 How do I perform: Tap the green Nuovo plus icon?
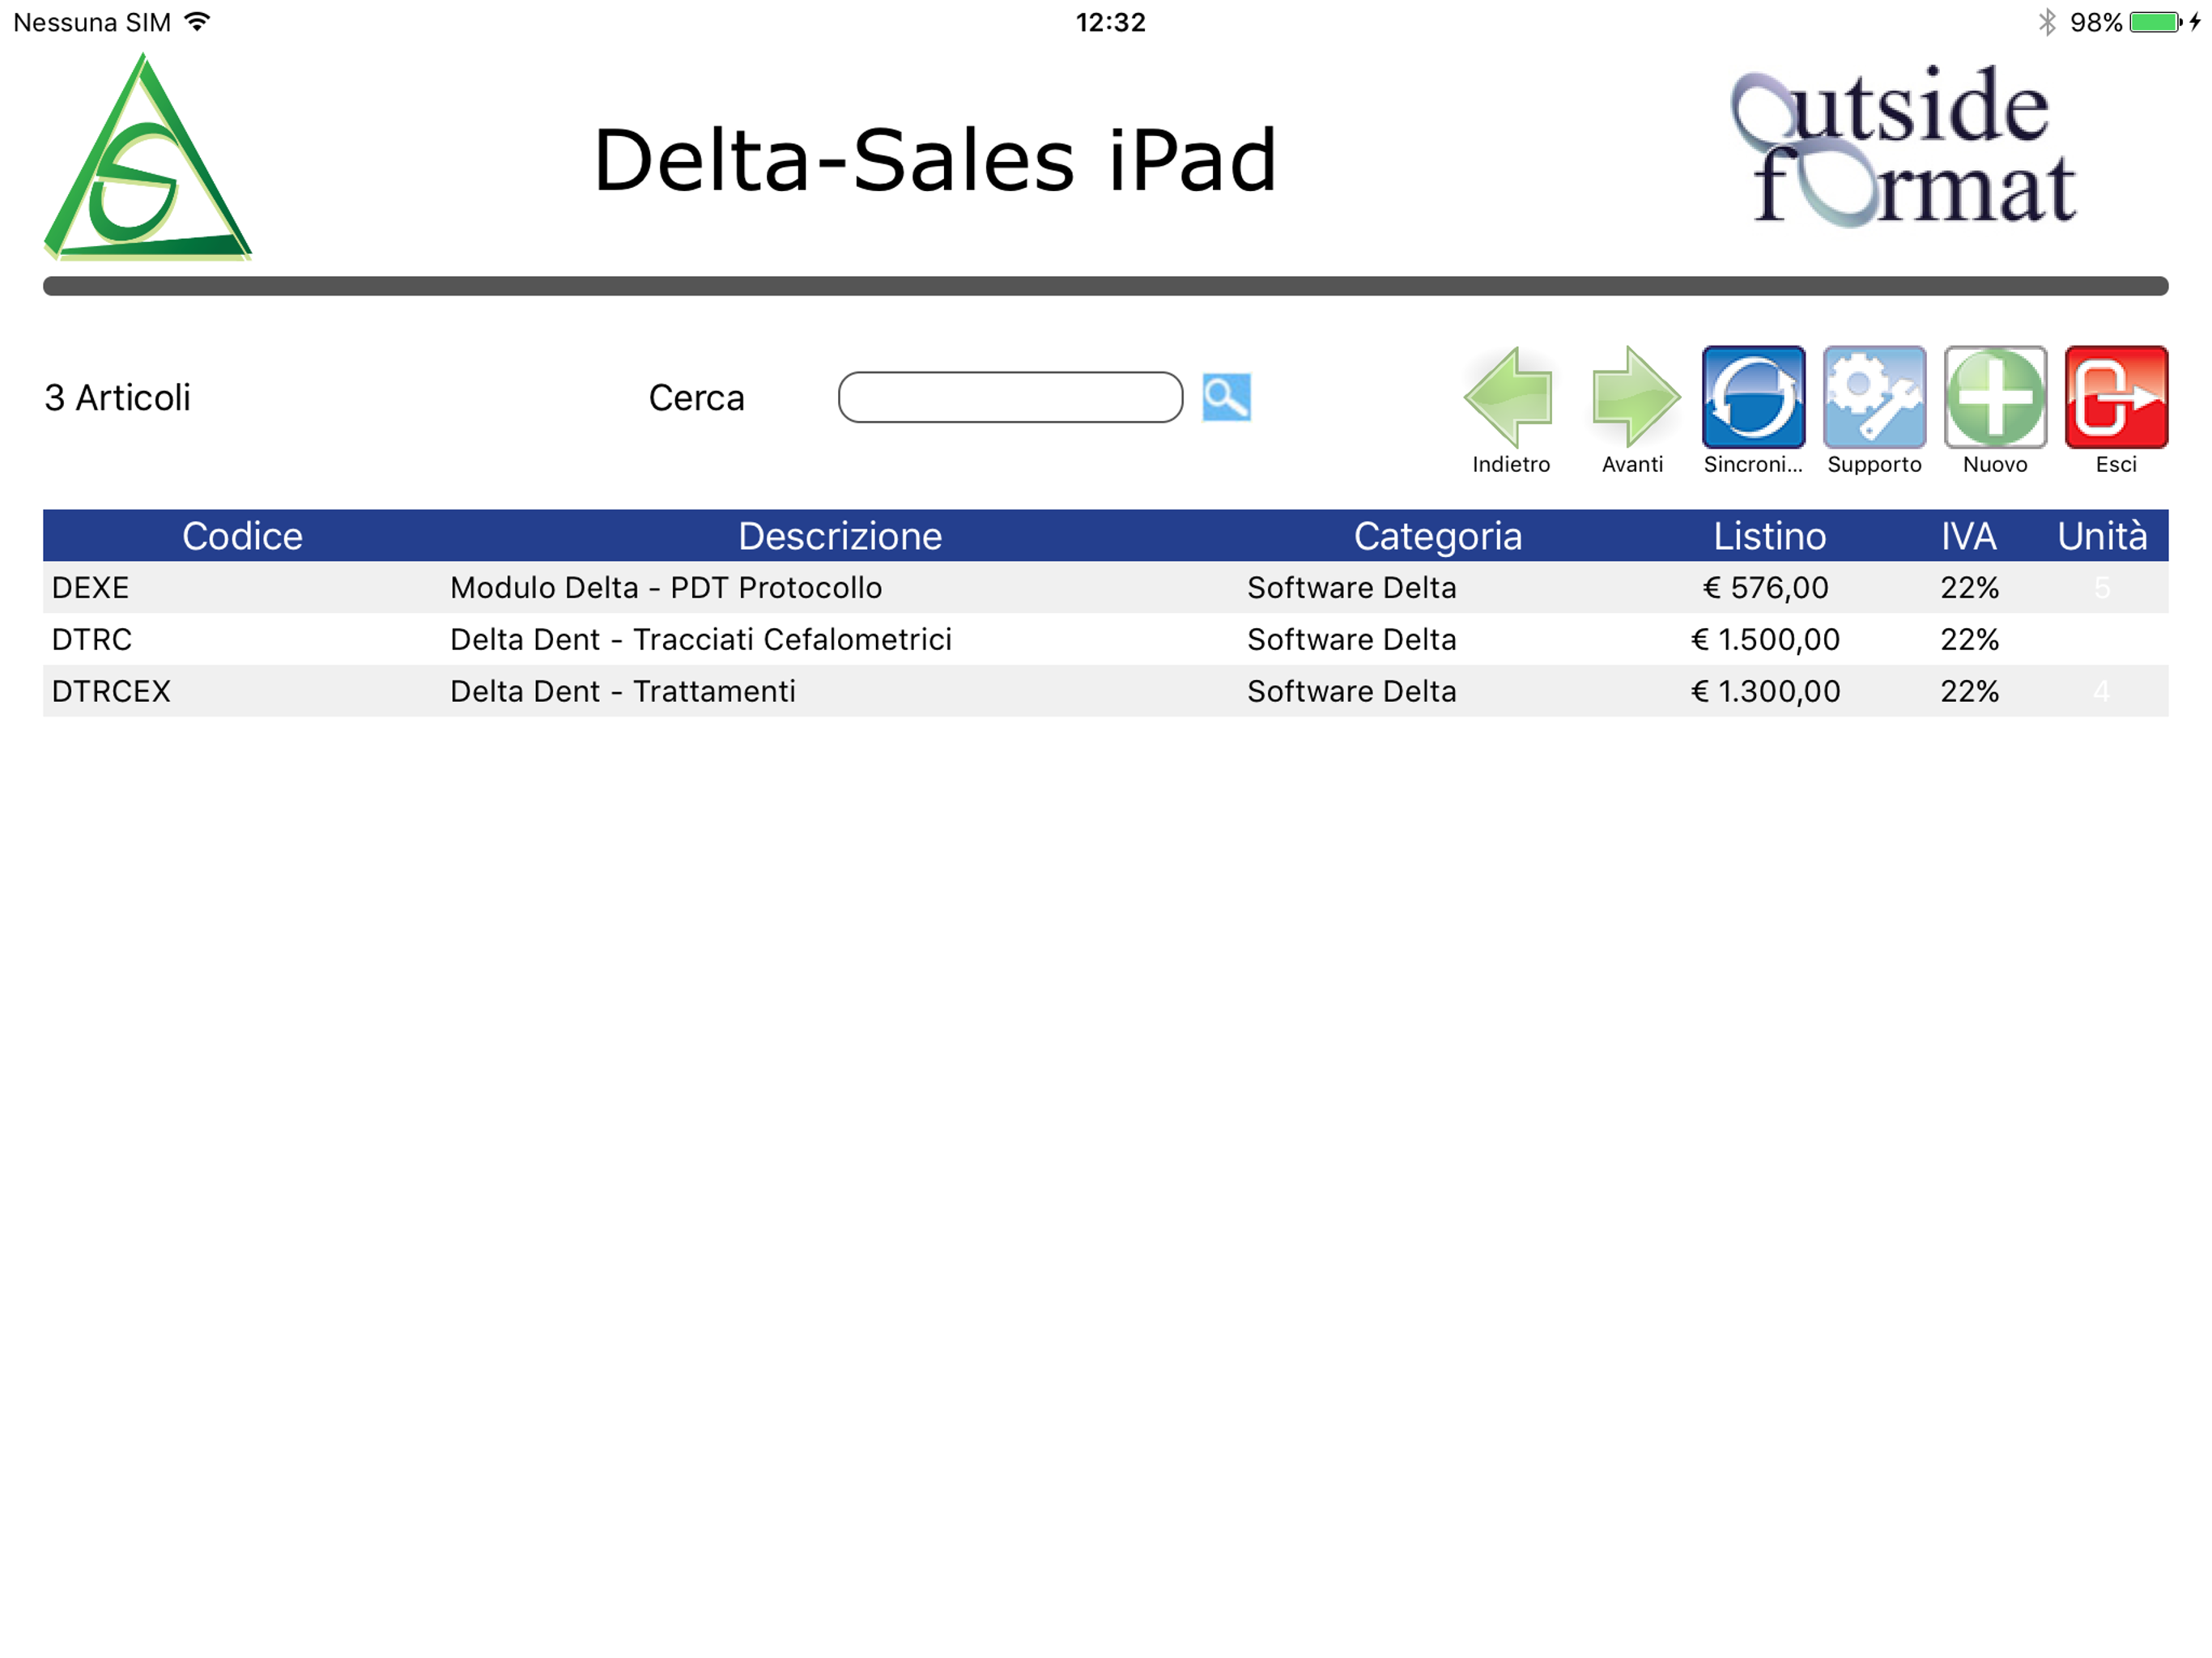1995,398
